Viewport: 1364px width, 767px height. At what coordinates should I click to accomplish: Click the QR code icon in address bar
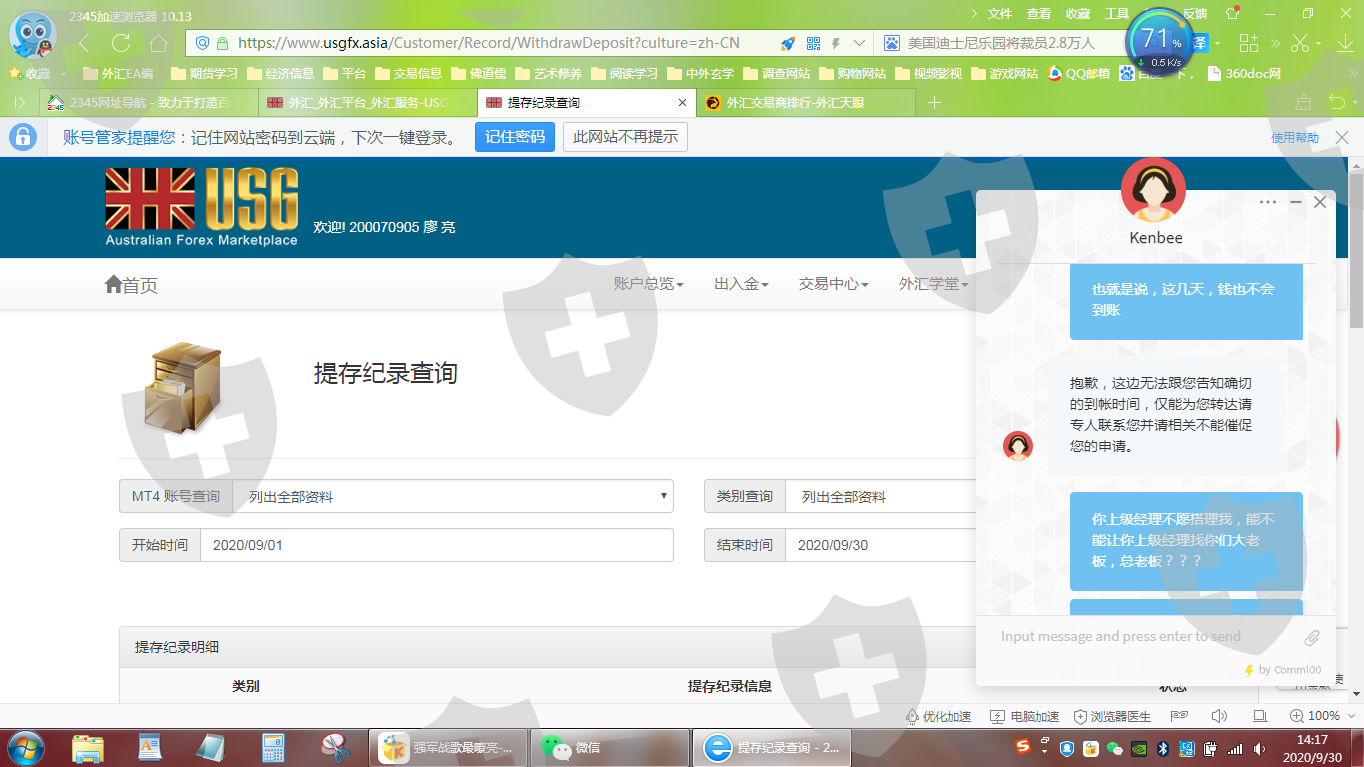point(813,43)
